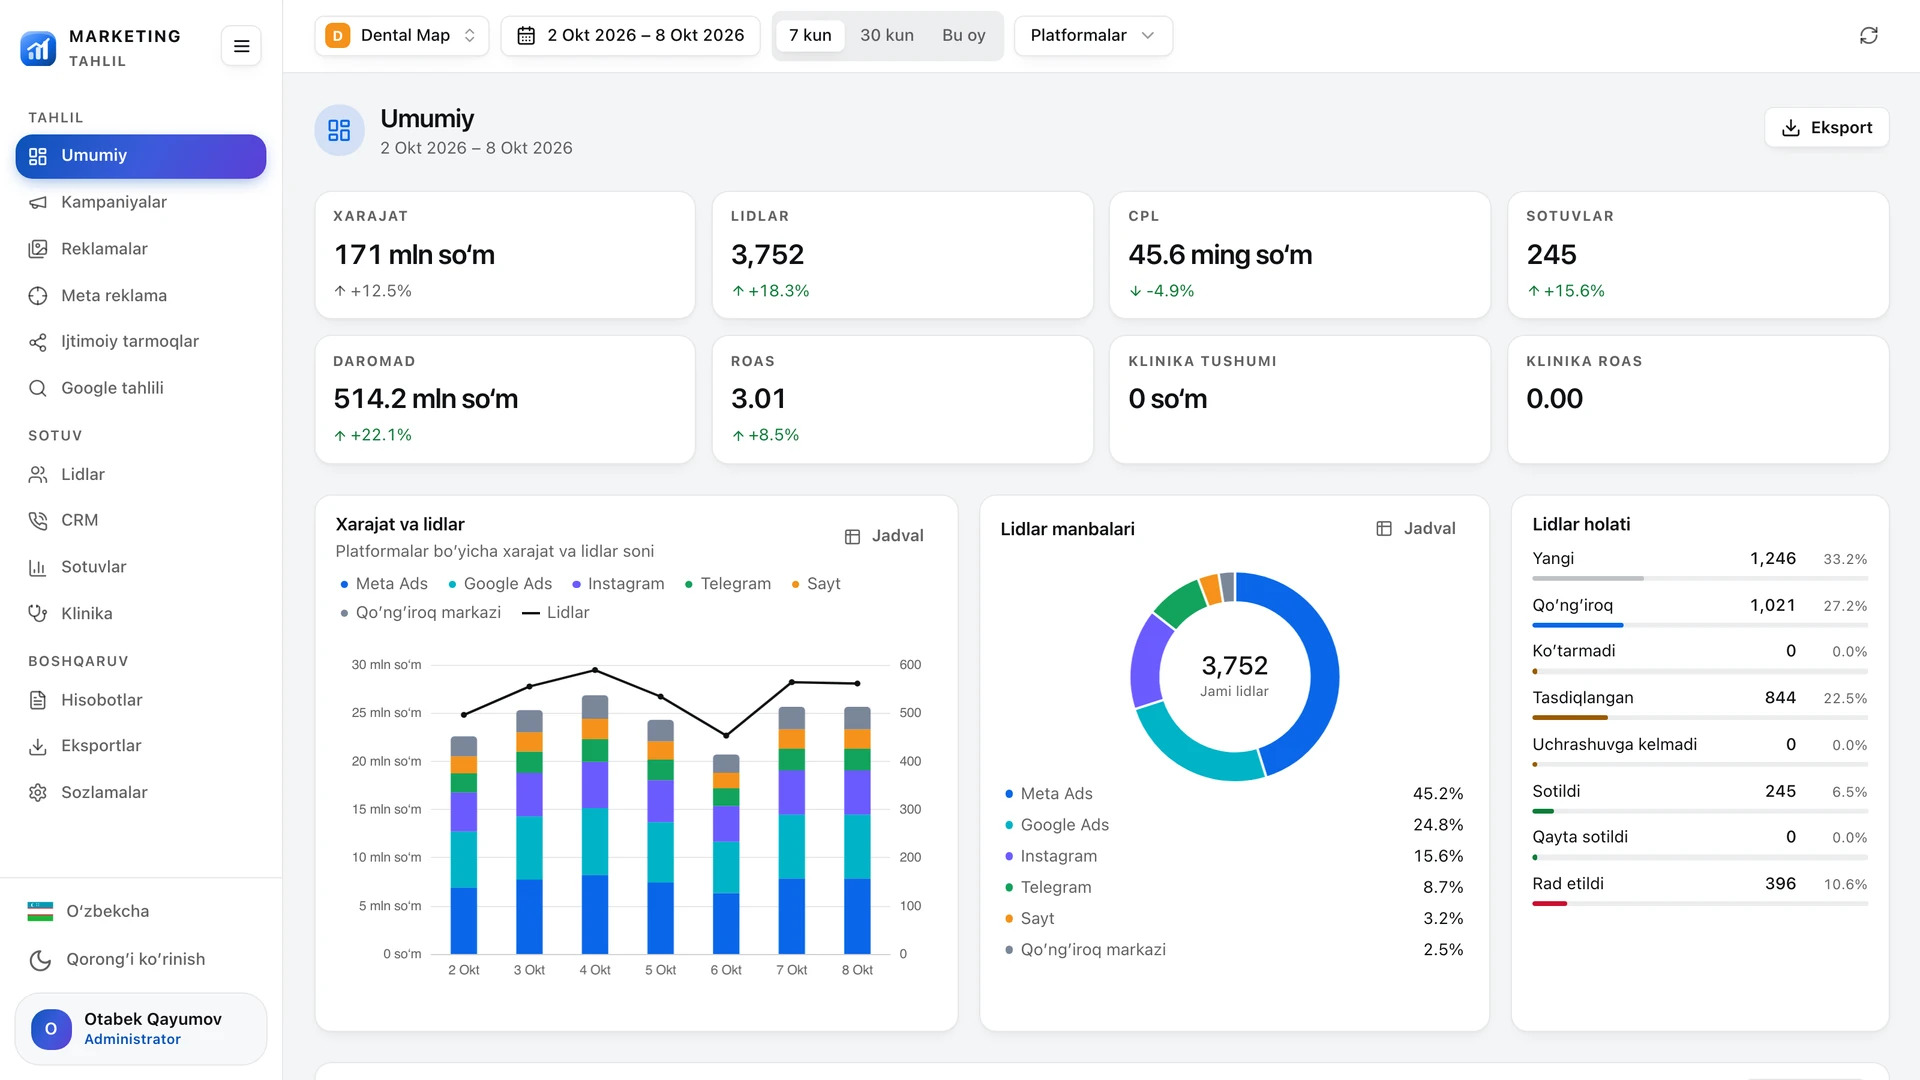Click the Eksportlar download icon

pyautogui.click(x=38, y=746)
